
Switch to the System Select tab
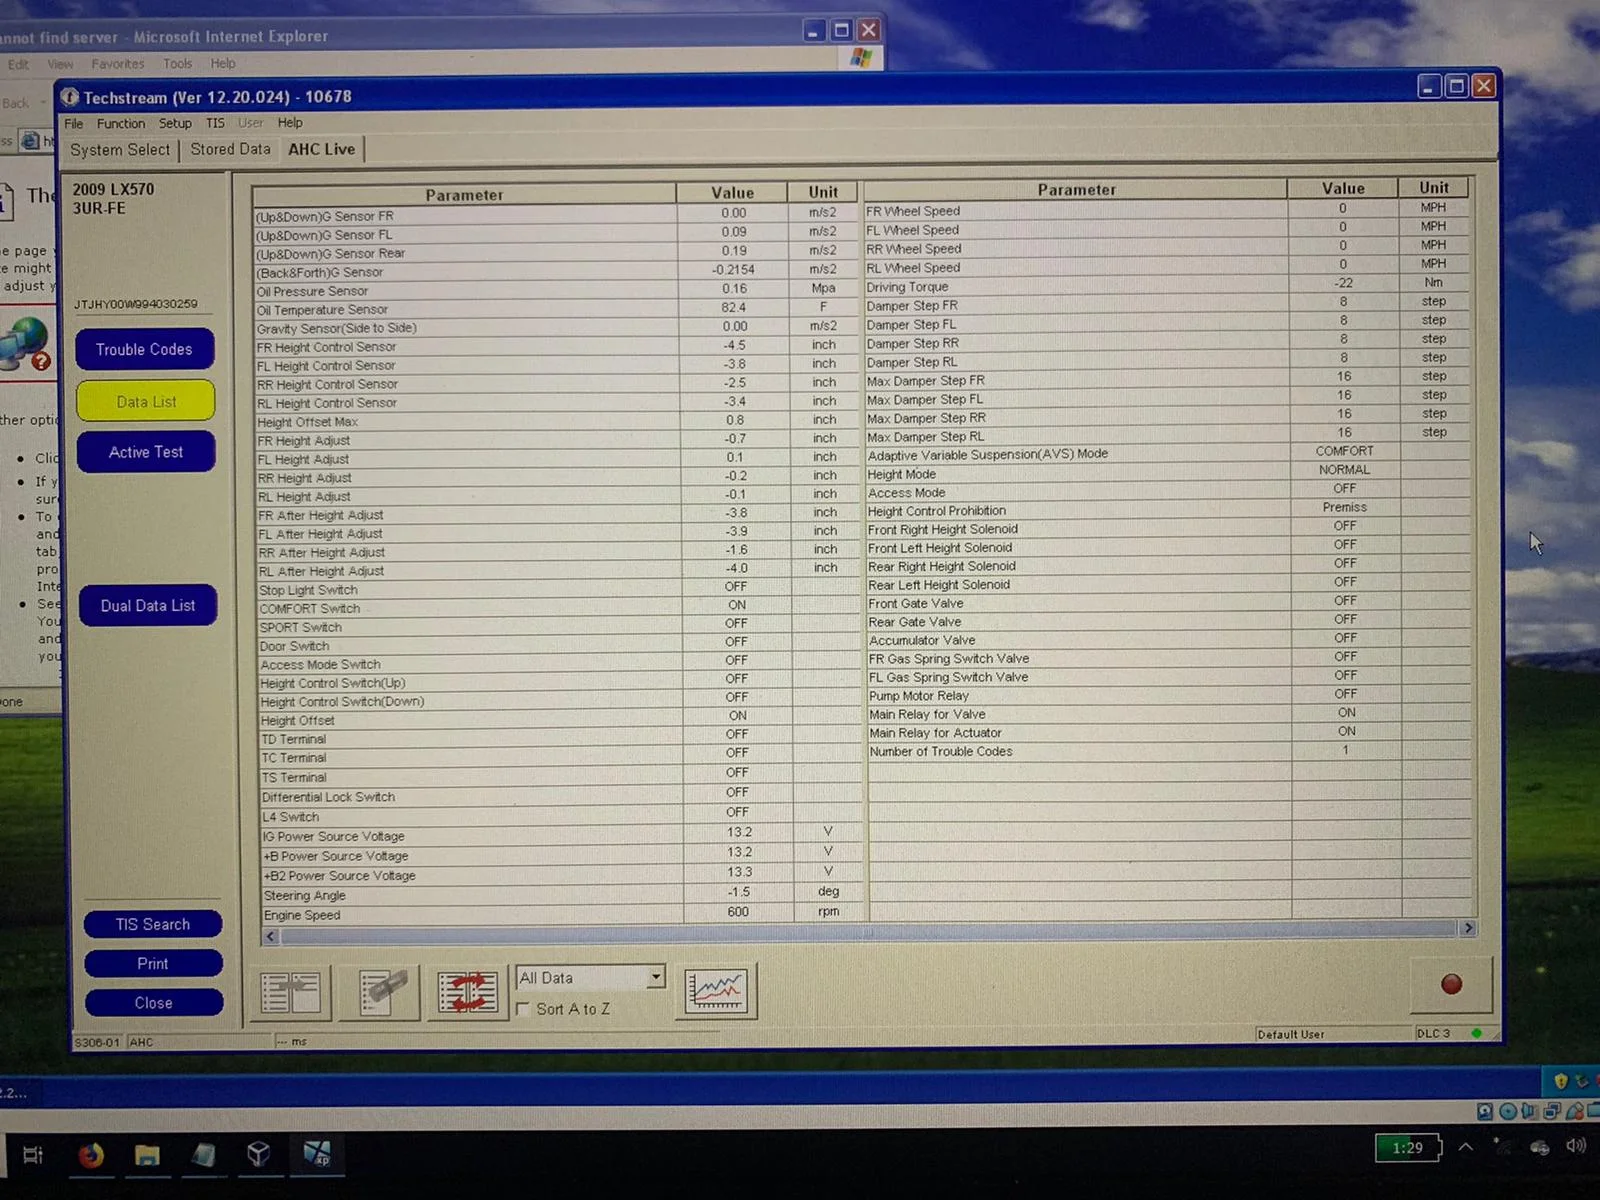coord(120,150)
